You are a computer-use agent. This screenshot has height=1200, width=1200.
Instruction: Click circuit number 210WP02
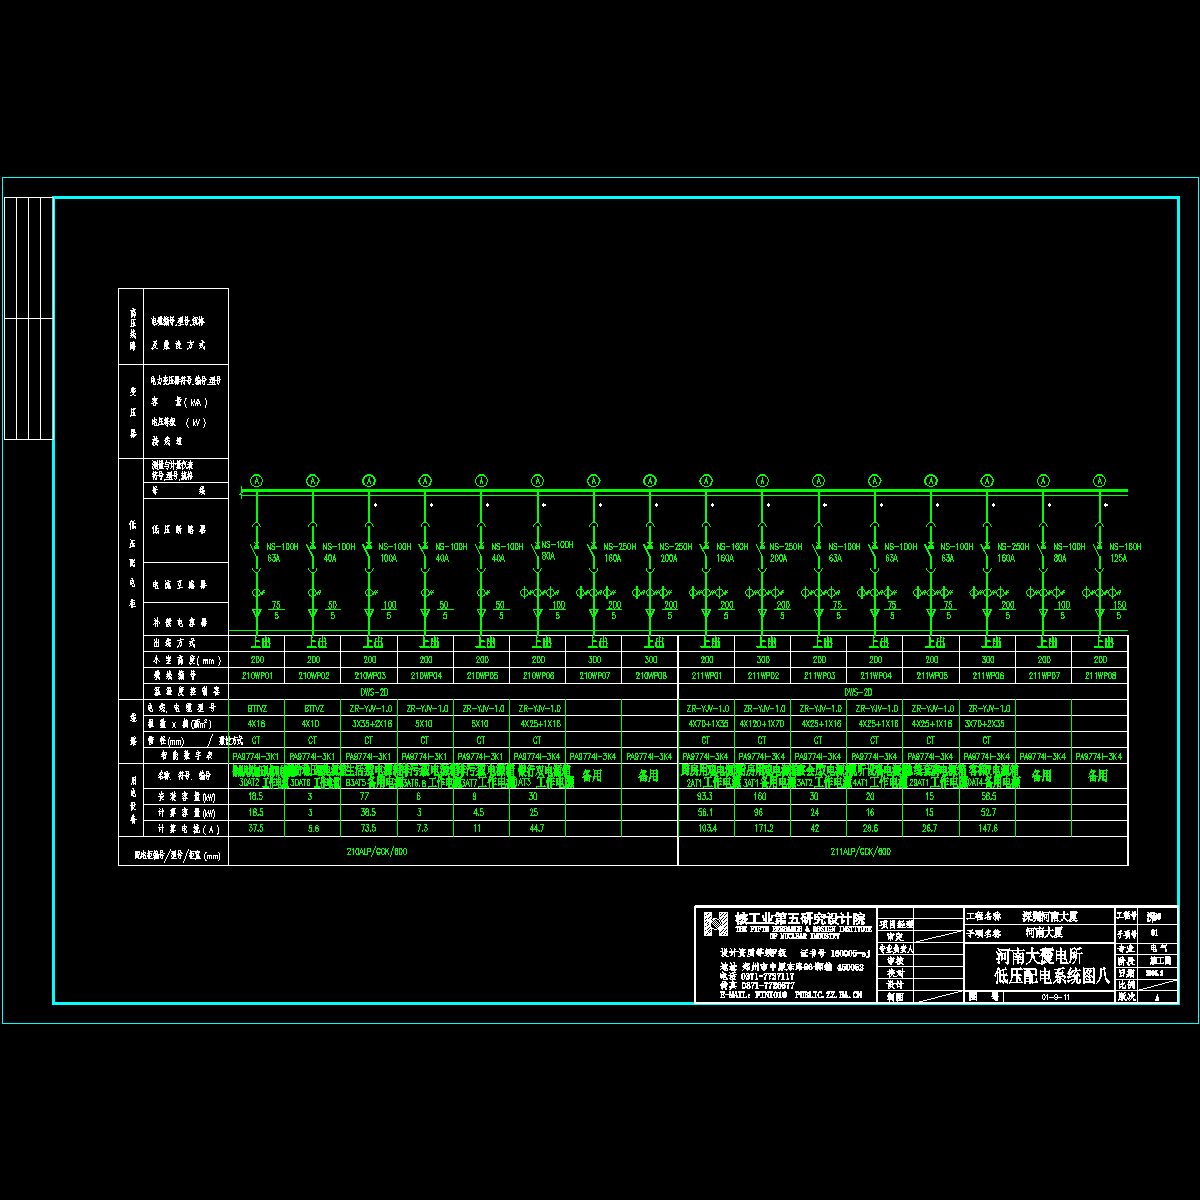pyautogui.click(x=313, y=676)
